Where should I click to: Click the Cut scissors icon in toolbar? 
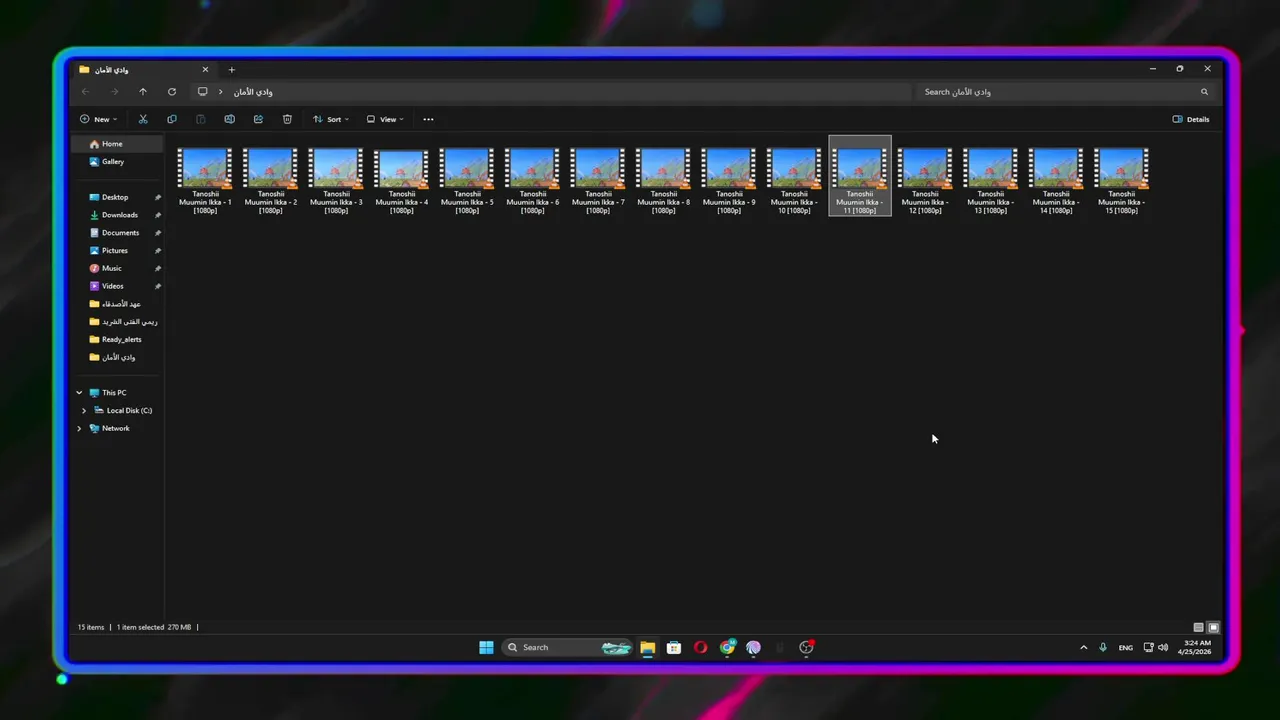143,119
